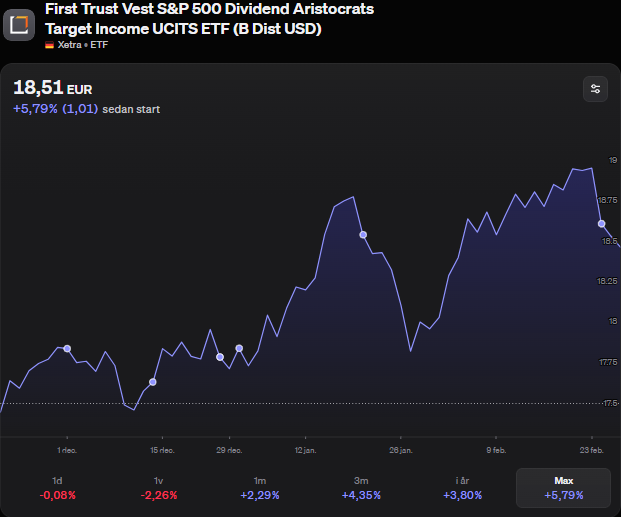Select the 1v time range tab
This screenshot has height=517, width=621.
(158, 488)
